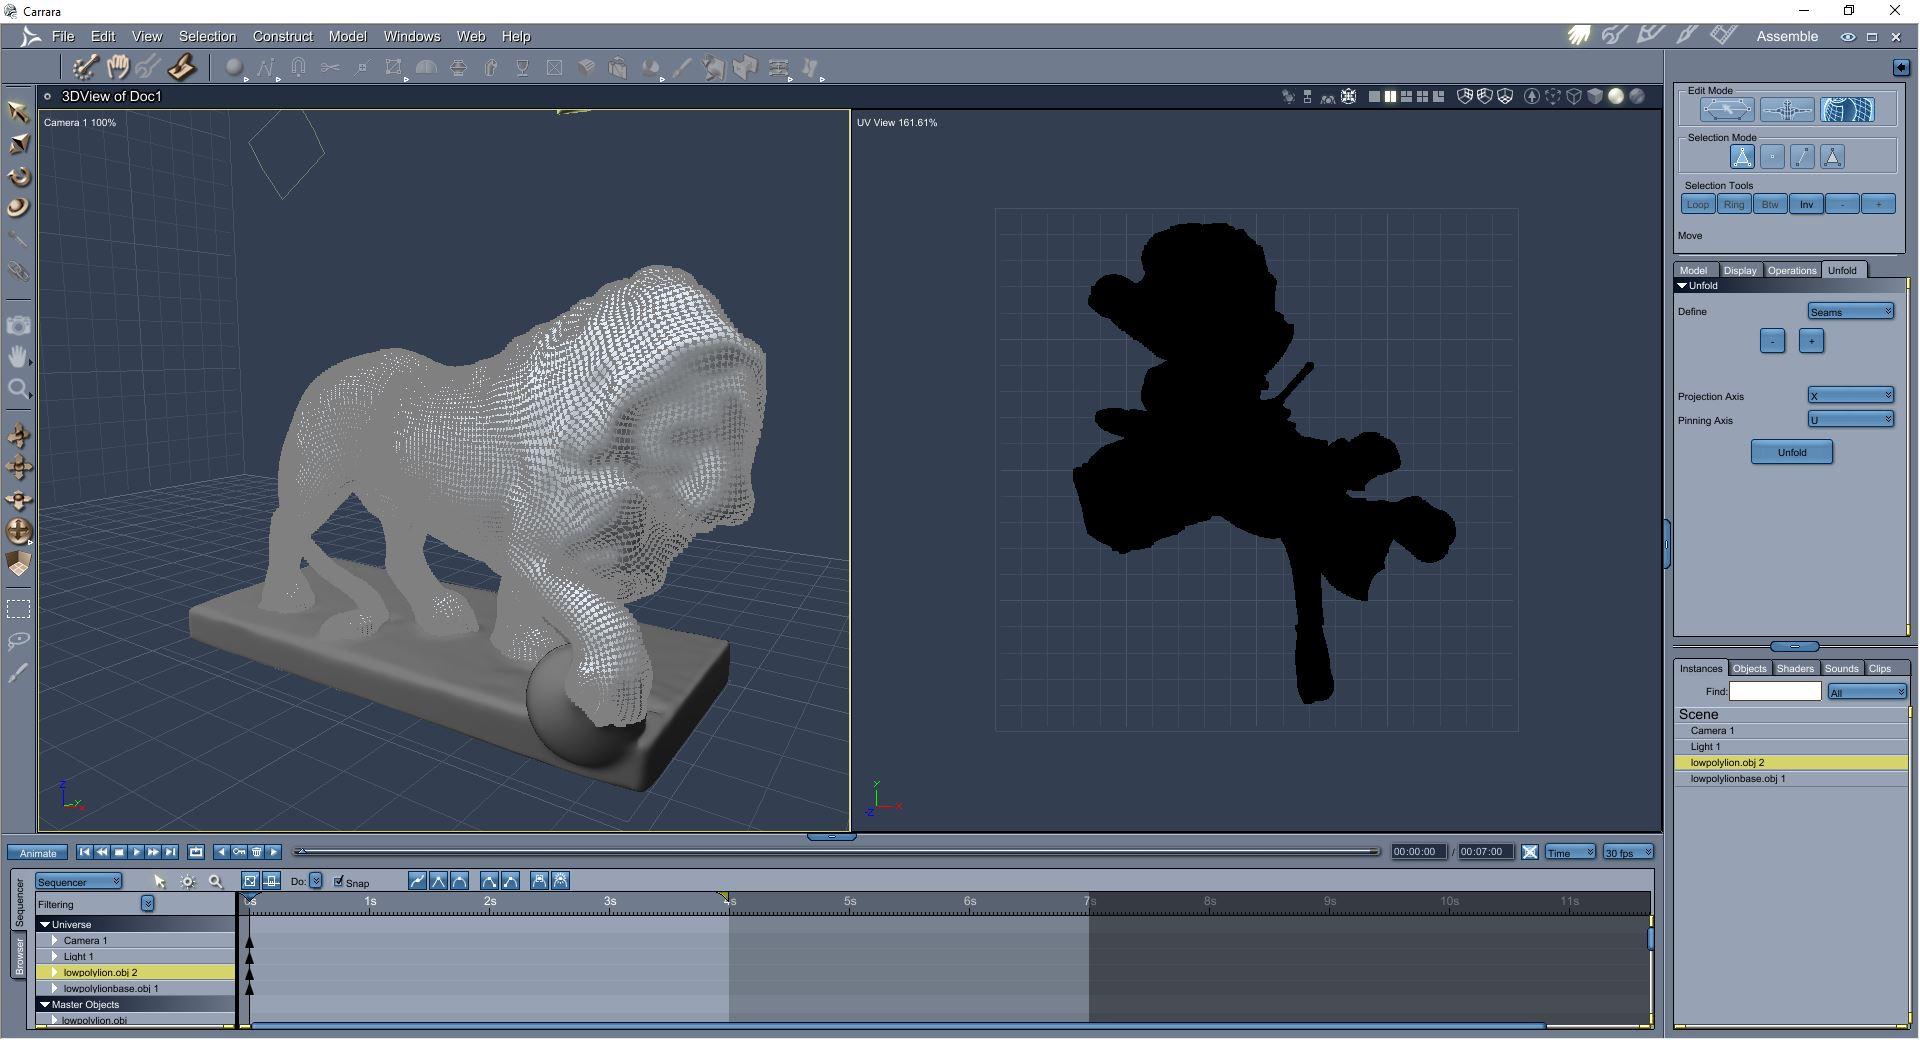Screen dimensions: 1920x1040
Task: Switch to the middle edit mode button
Action: 1787,110
